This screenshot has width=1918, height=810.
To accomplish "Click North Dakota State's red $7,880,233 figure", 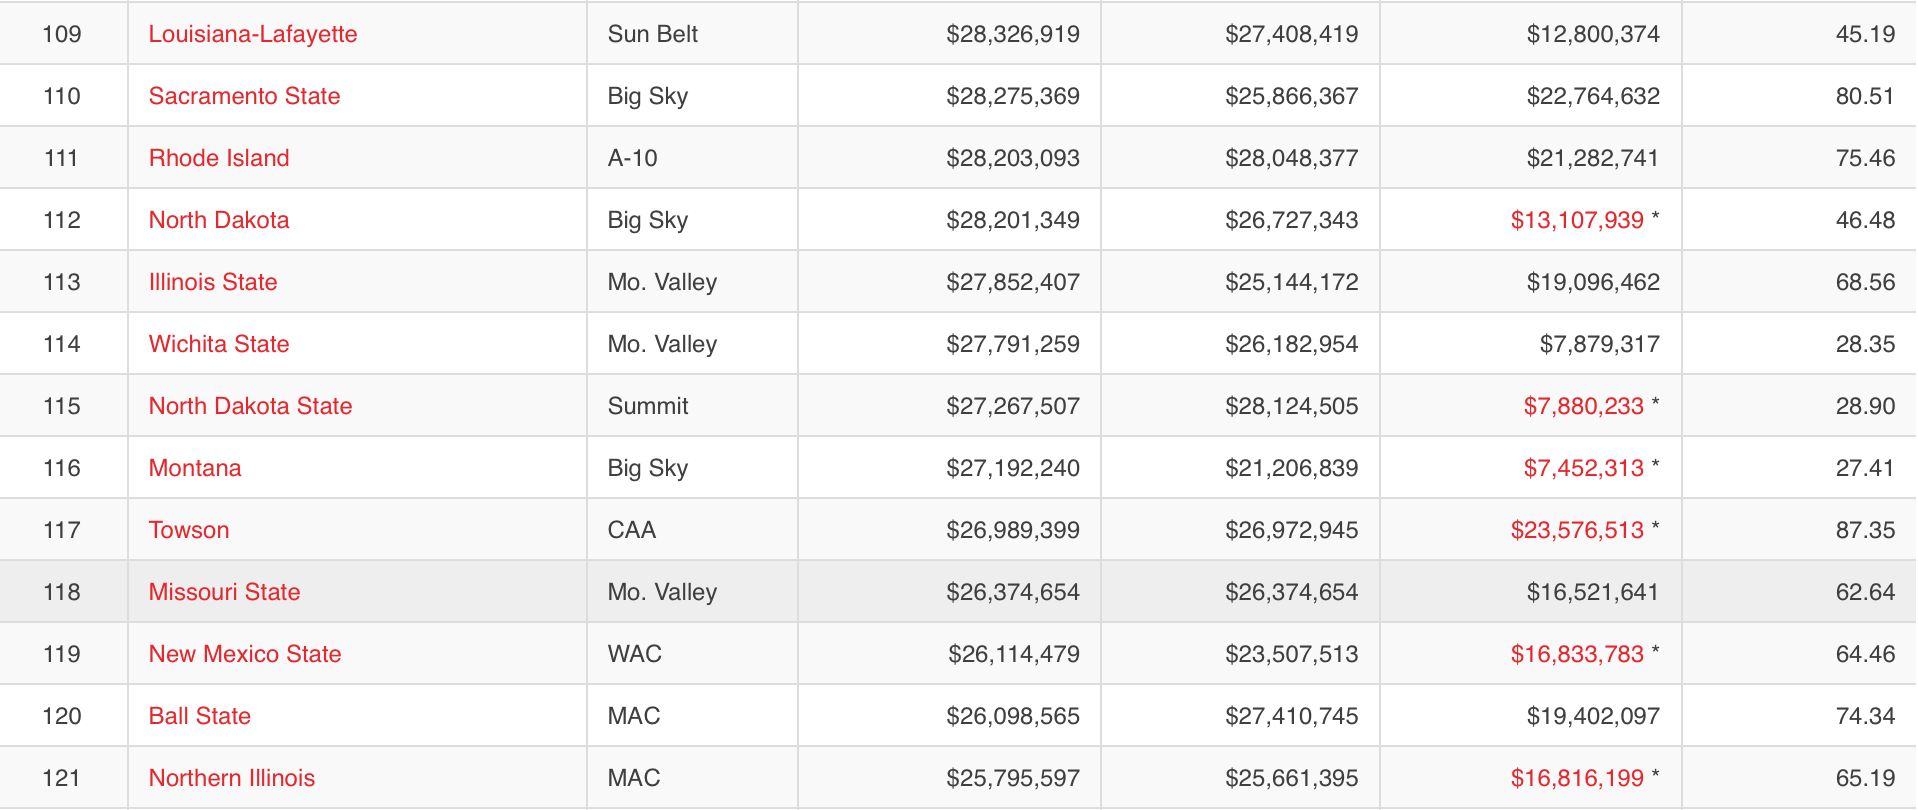I will (x=1583, y=406).
